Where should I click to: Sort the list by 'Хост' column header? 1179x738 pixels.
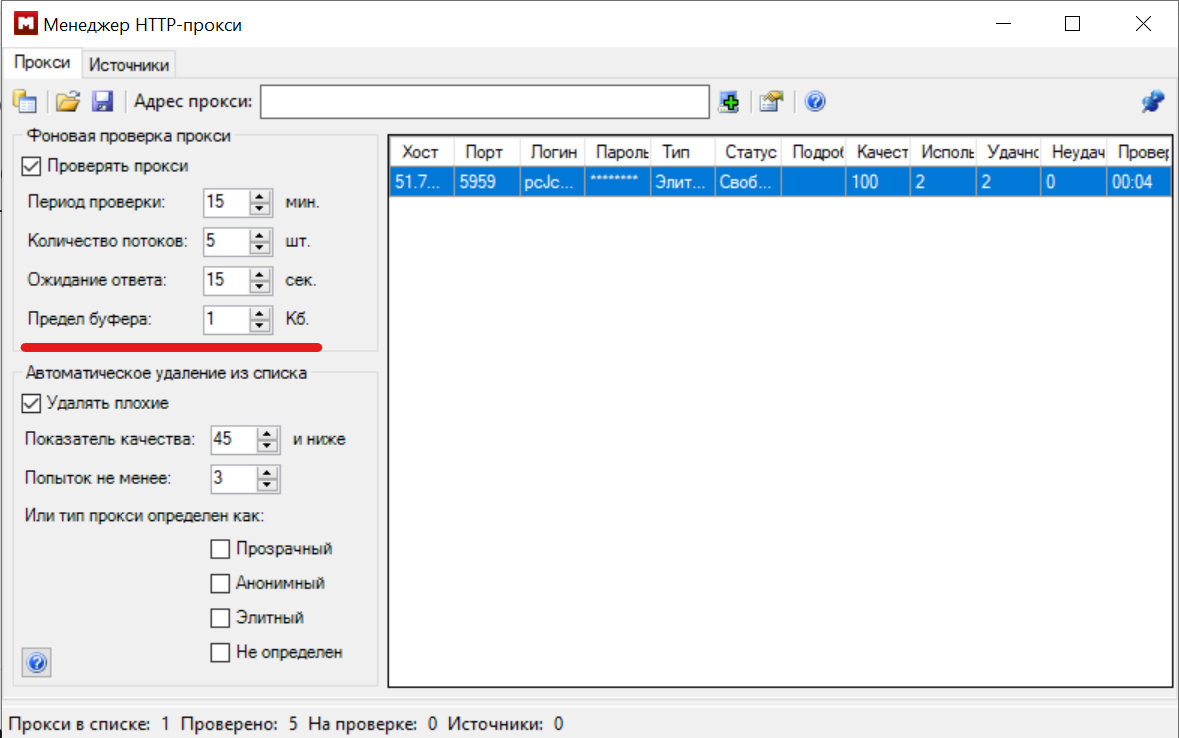point(420,152)
